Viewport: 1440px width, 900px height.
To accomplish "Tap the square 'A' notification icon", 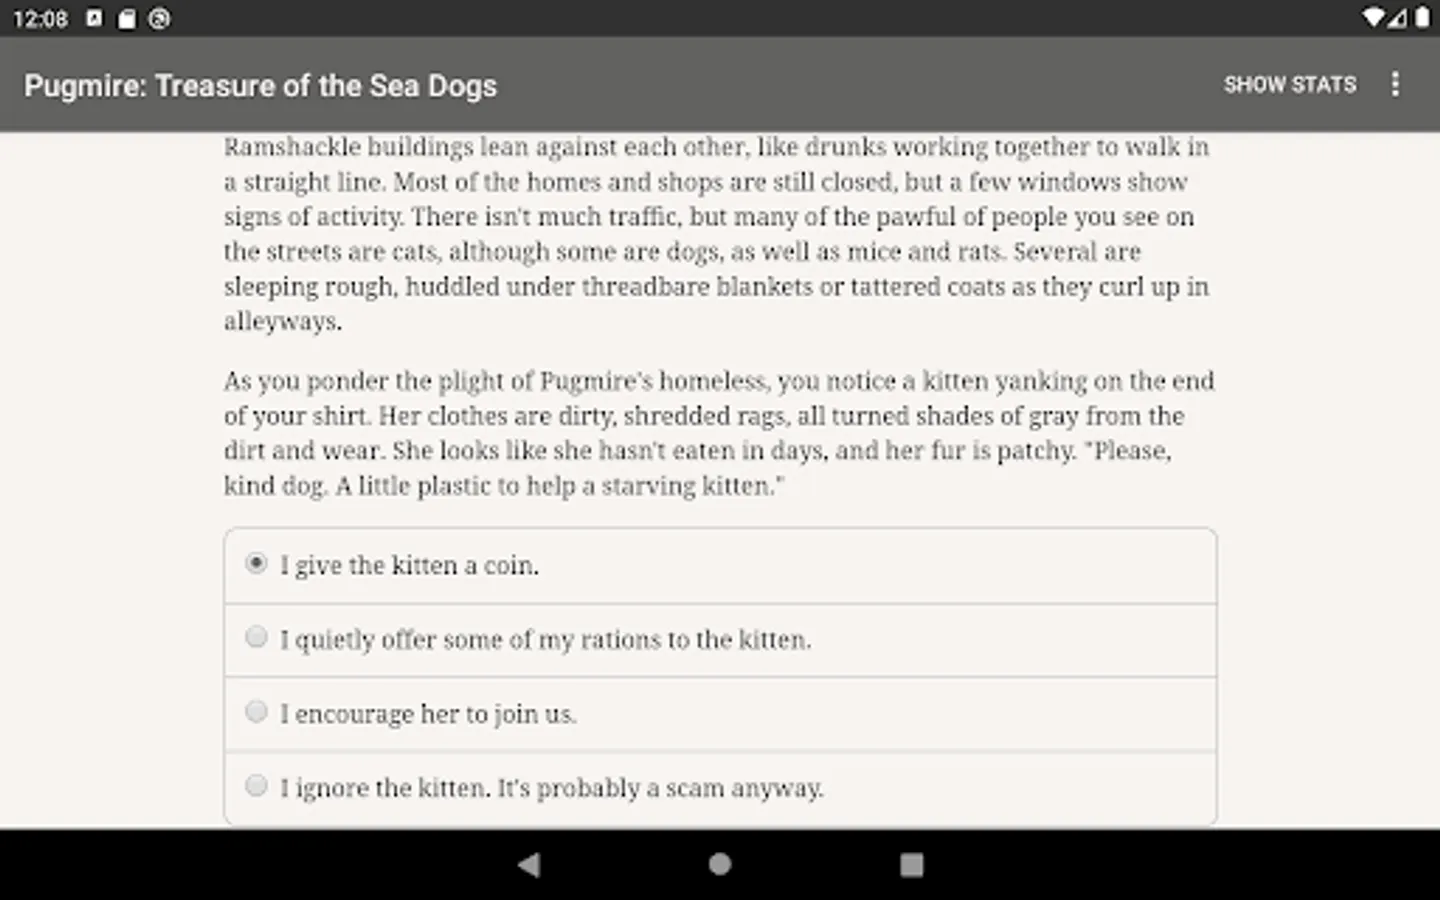I will click(94, 18).
